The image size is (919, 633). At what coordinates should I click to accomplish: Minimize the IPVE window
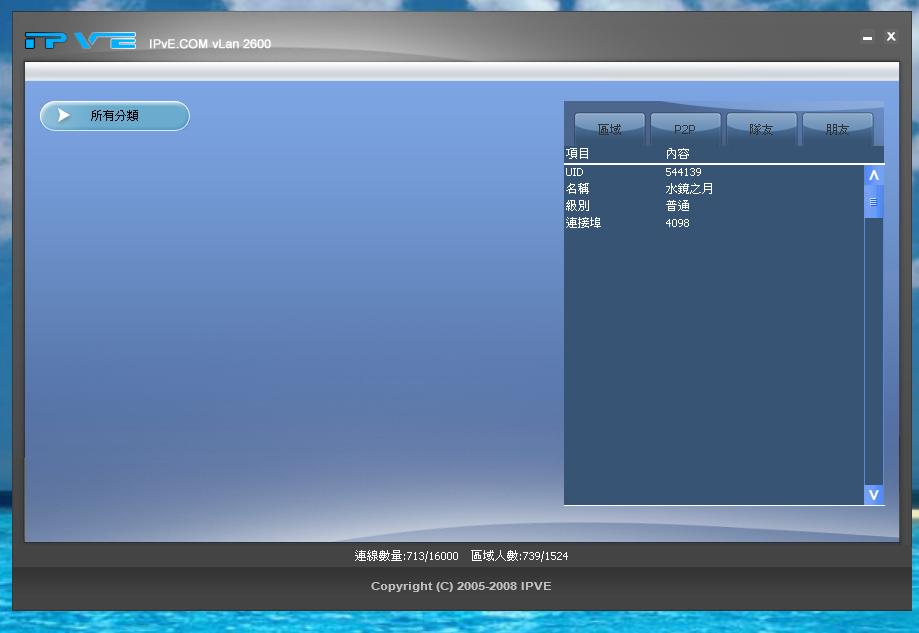[x=867, y=37]
